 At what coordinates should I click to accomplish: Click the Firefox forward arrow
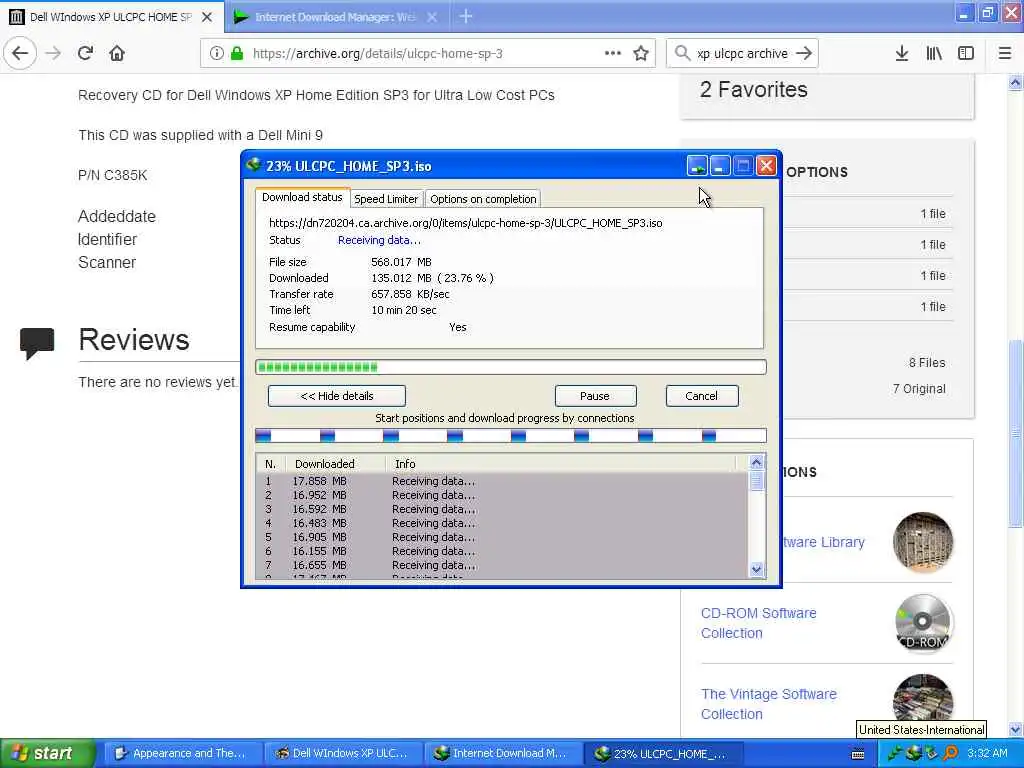54,54
